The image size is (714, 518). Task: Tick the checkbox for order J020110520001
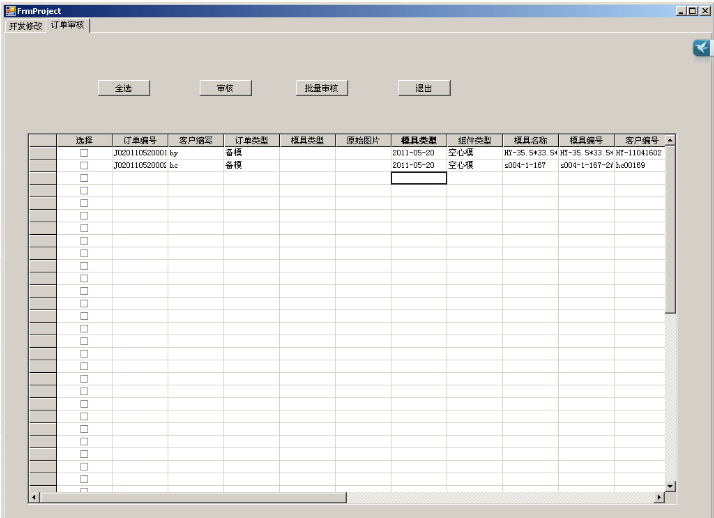coord(84,153)
